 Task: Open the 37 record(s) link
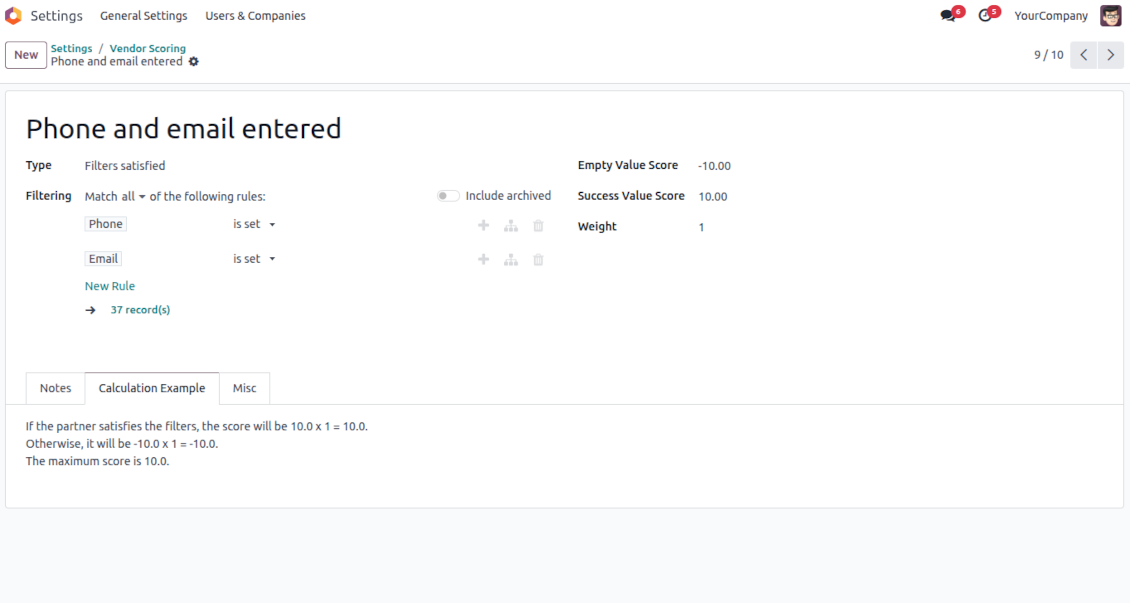pyautogui.click(x=140, y=310)
